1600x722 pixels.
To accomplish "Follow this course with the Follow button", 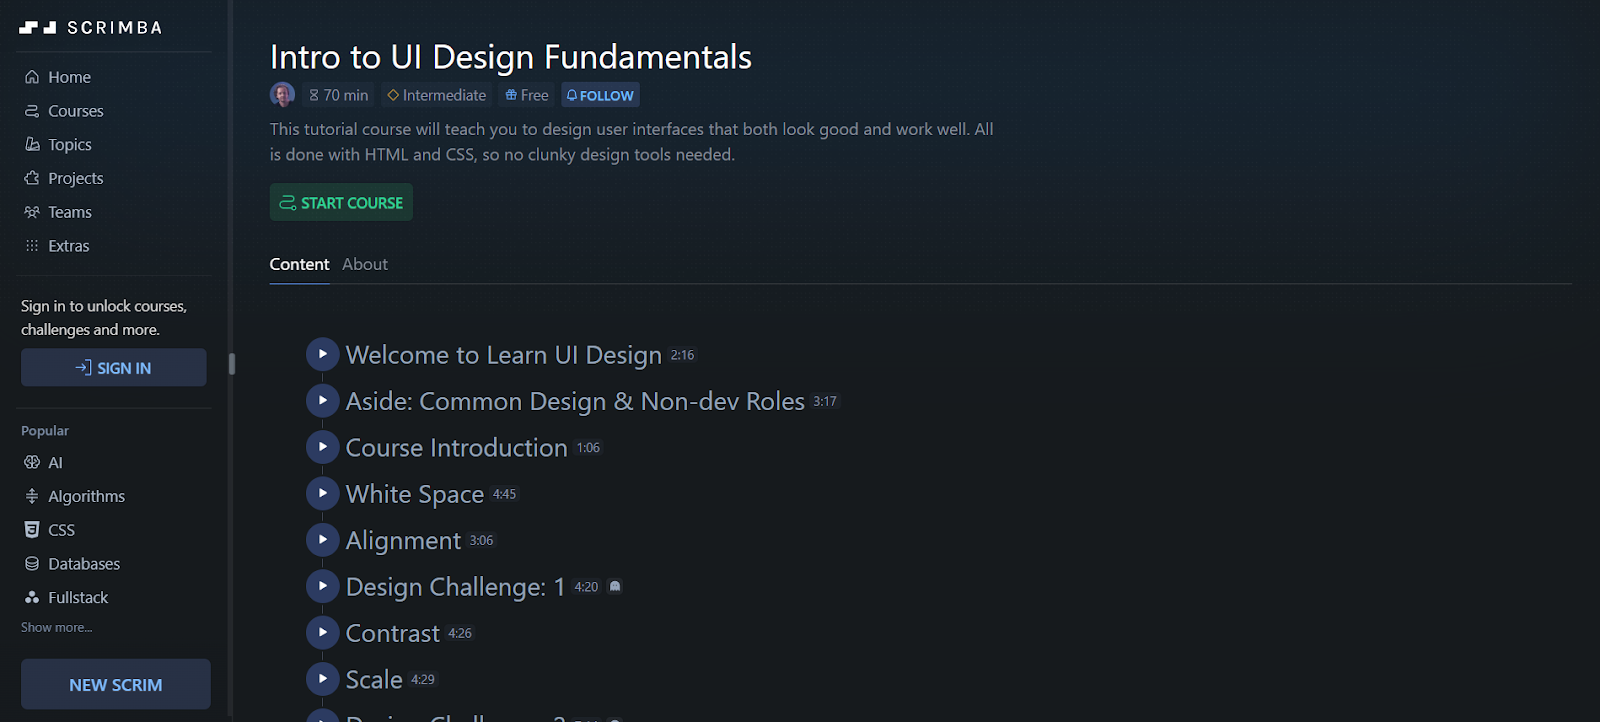I will (600, 95).
